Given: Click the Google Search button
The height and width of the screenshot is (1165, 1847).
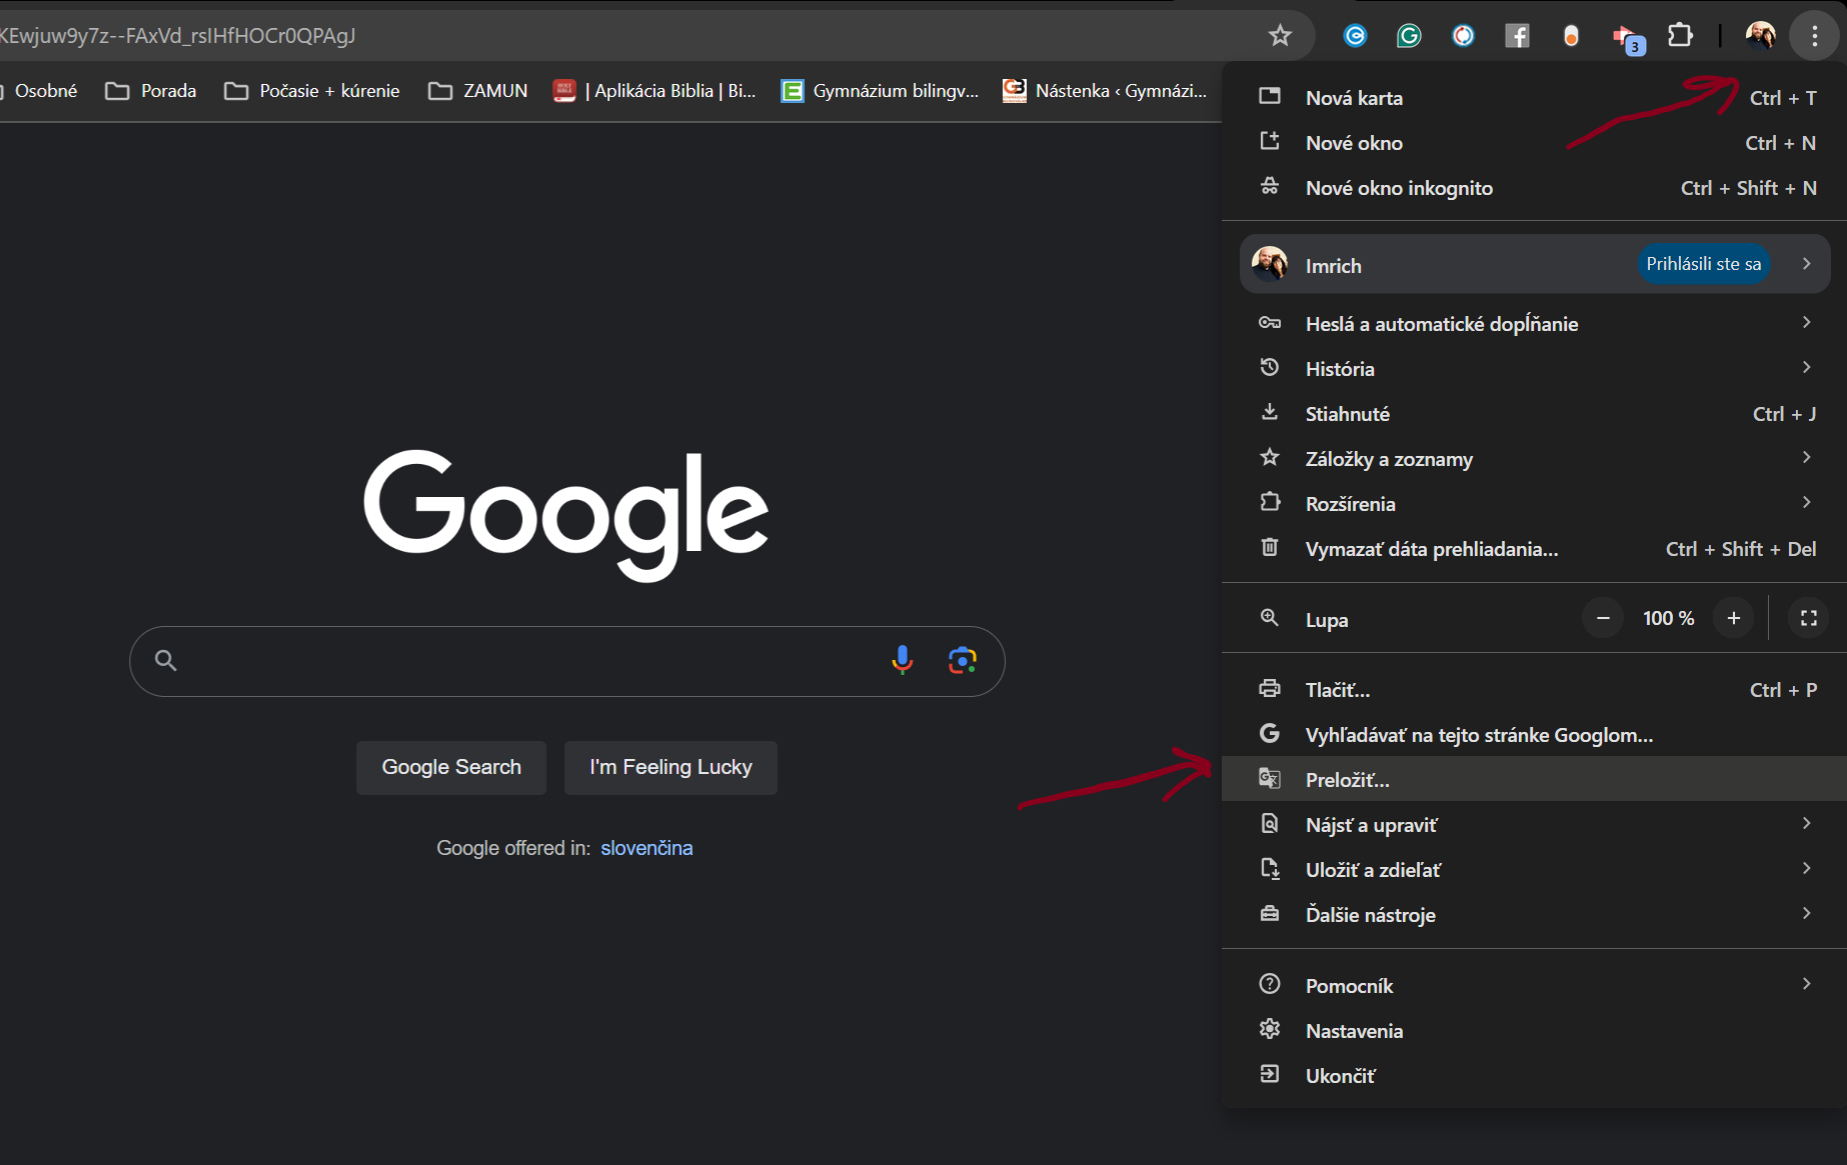Looking at the screenshot, I should [451, 767].
